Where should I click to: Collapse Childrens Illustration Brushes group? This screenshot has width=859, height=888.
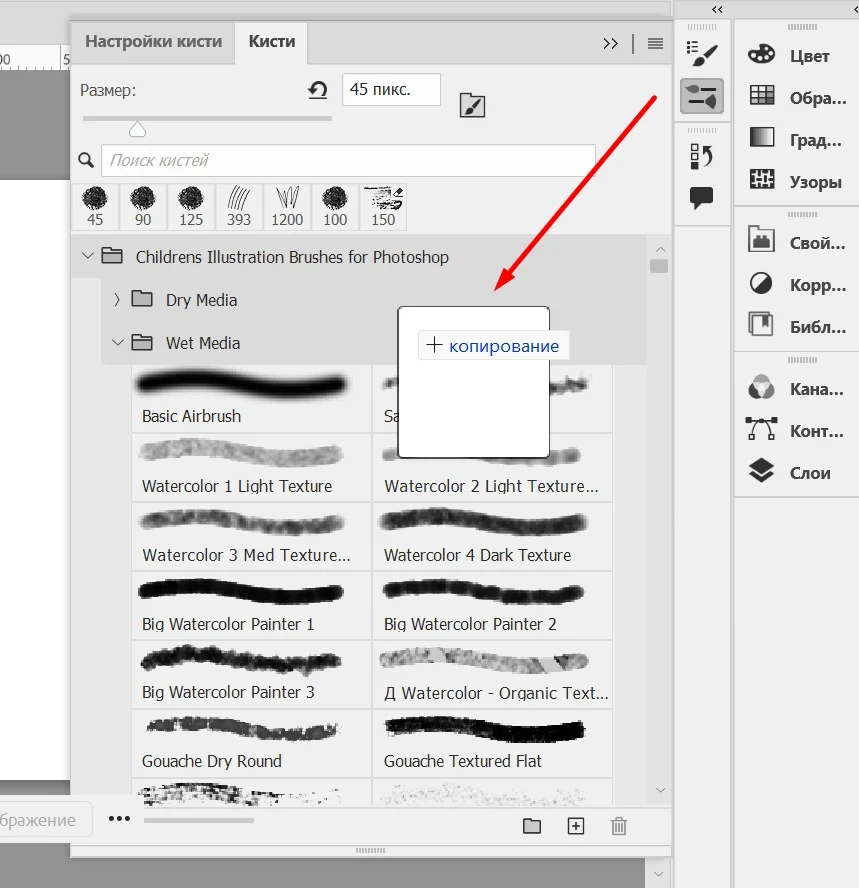(87, 257)
